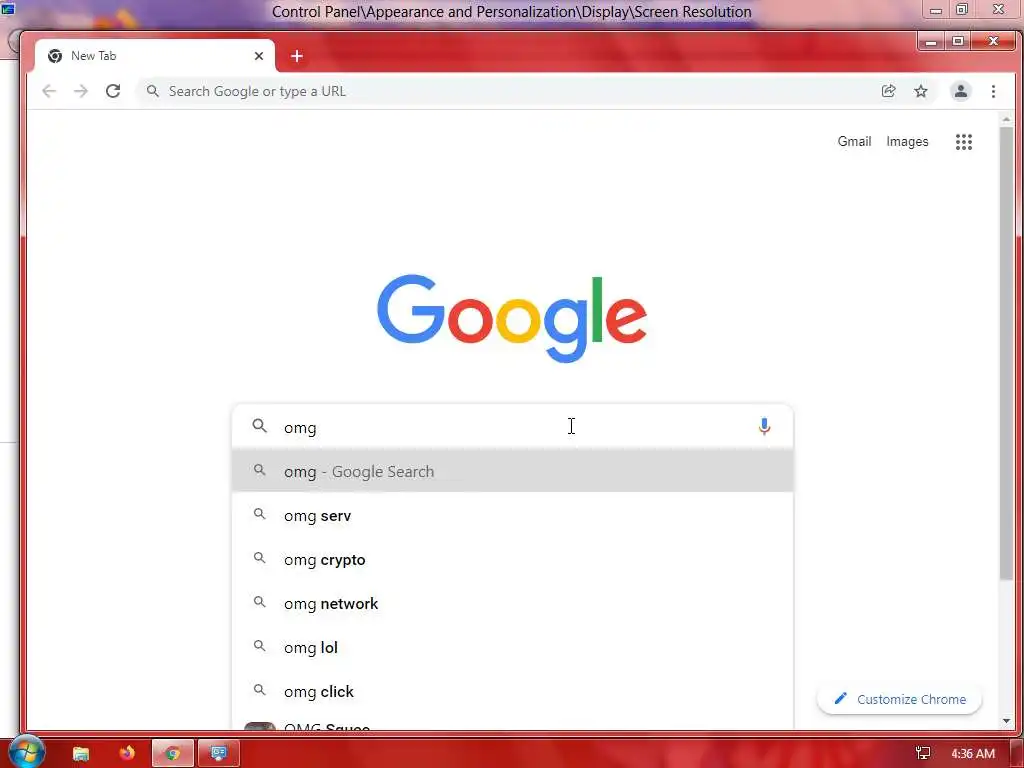This screenshot has width=1024, height=768.
Task: Open File Explorer from the taskbar
Action: pos(81,754)
